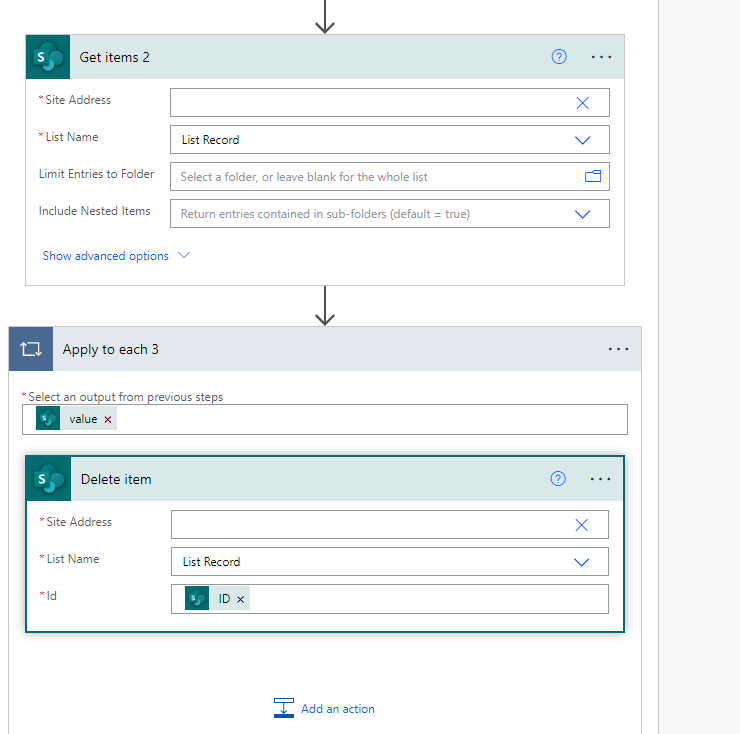Click the SharePoint icon on Delete item
Screen dimensions: 740x734
49,479
